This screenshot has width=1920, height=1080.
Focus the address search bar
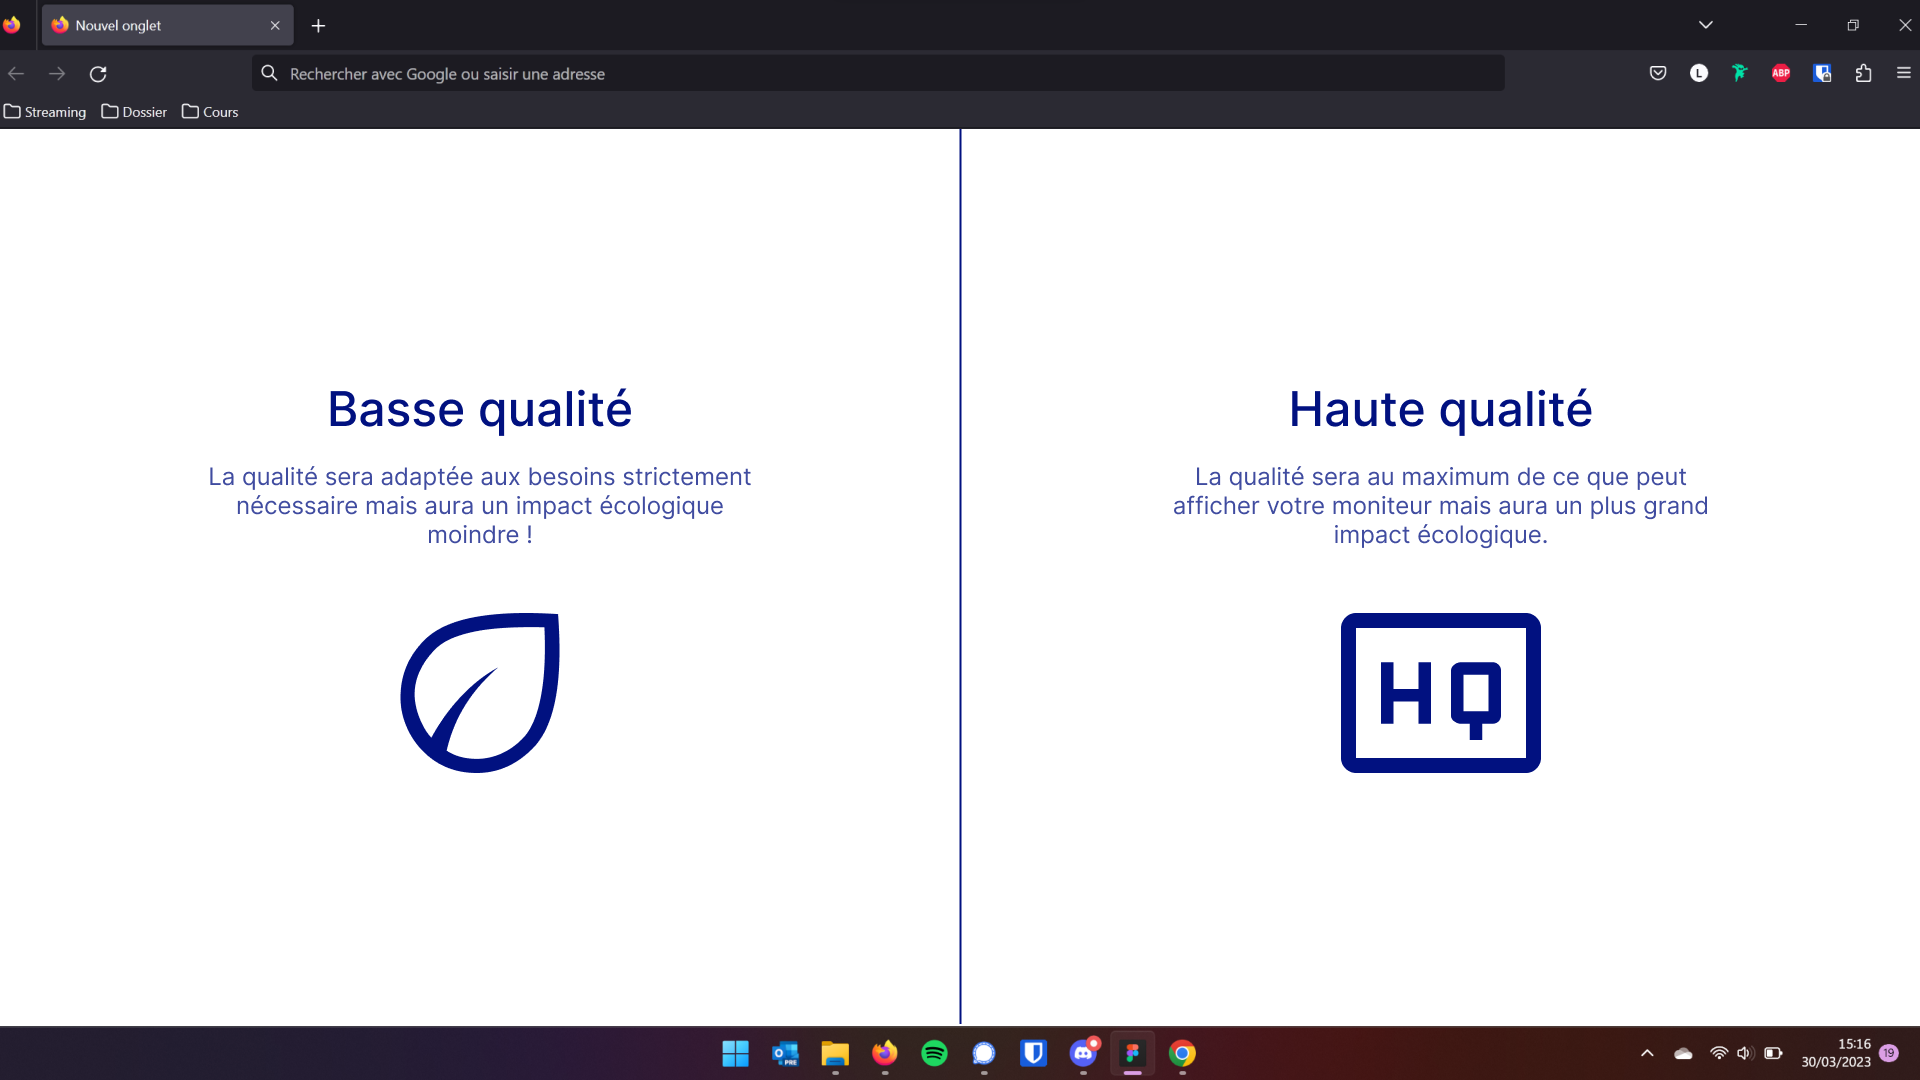point(880,74)
